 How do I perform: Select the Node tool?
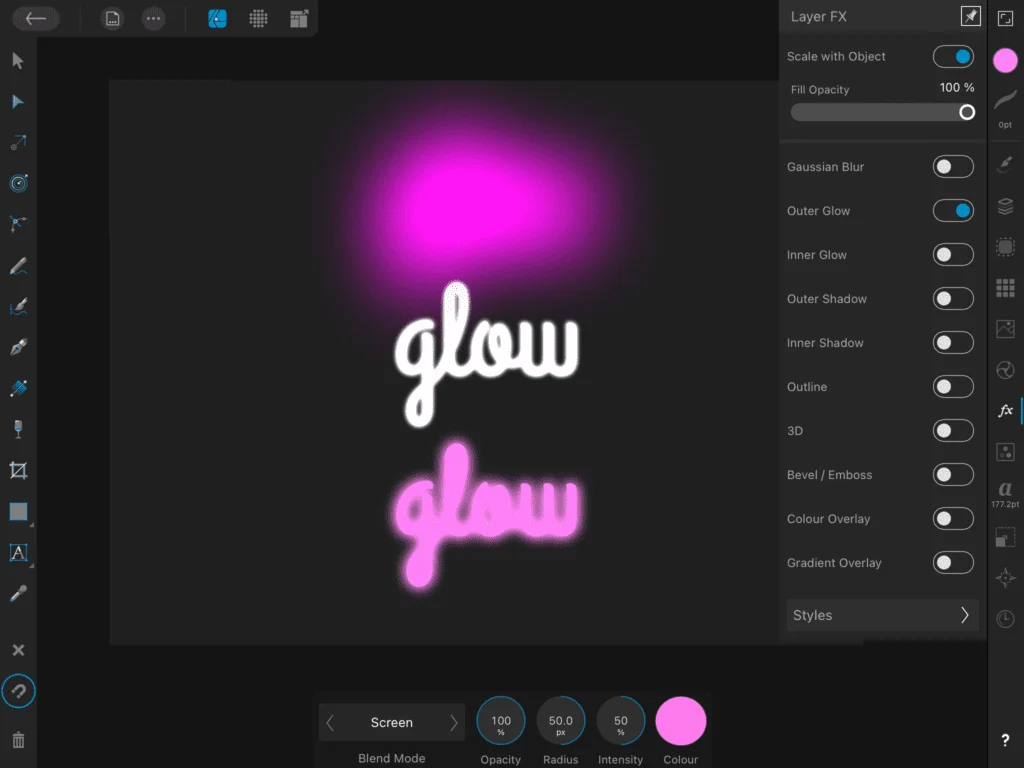(18, 102)
